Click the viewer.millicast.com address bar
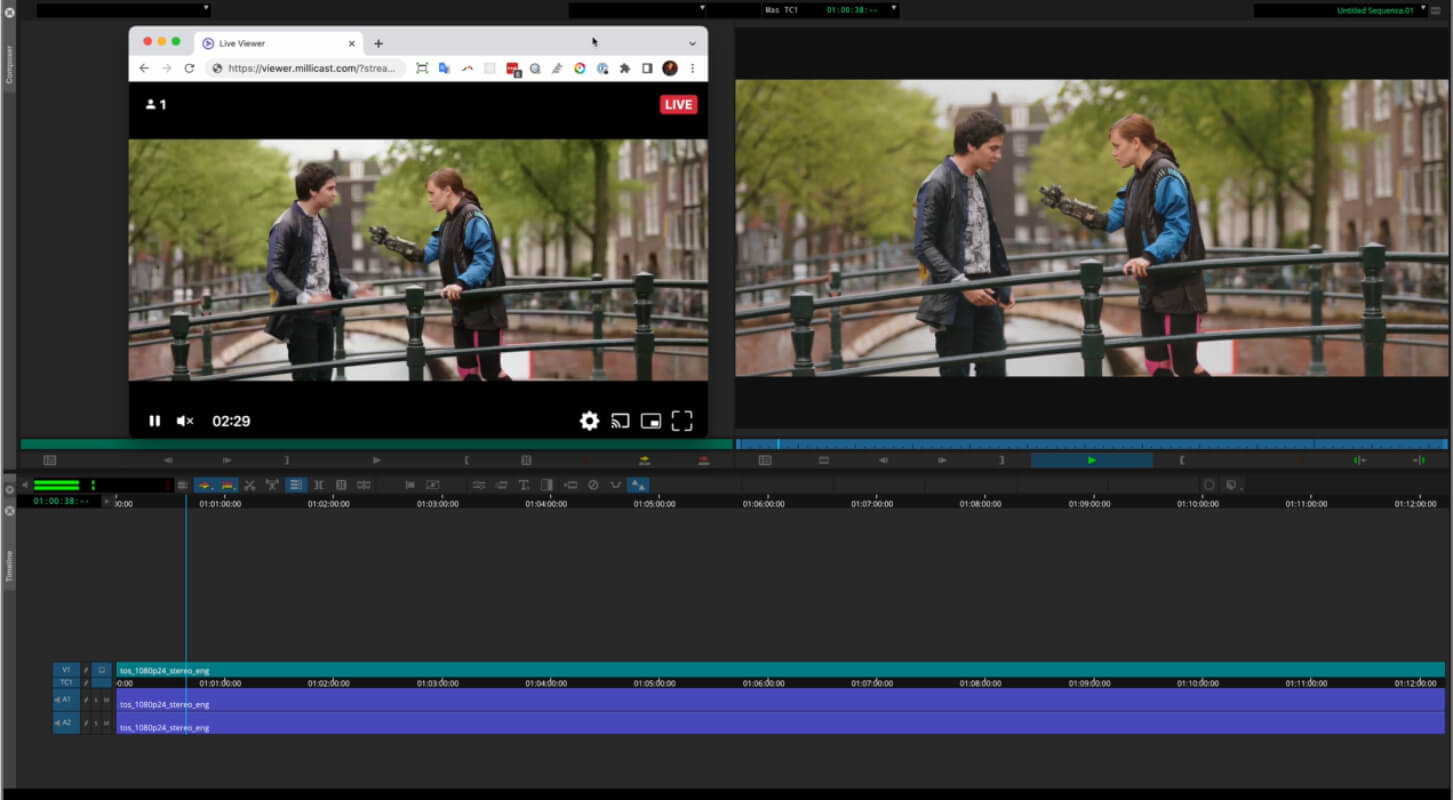Image resolution: width=1453 pixels, height=800 pixels. coord(306,68)
